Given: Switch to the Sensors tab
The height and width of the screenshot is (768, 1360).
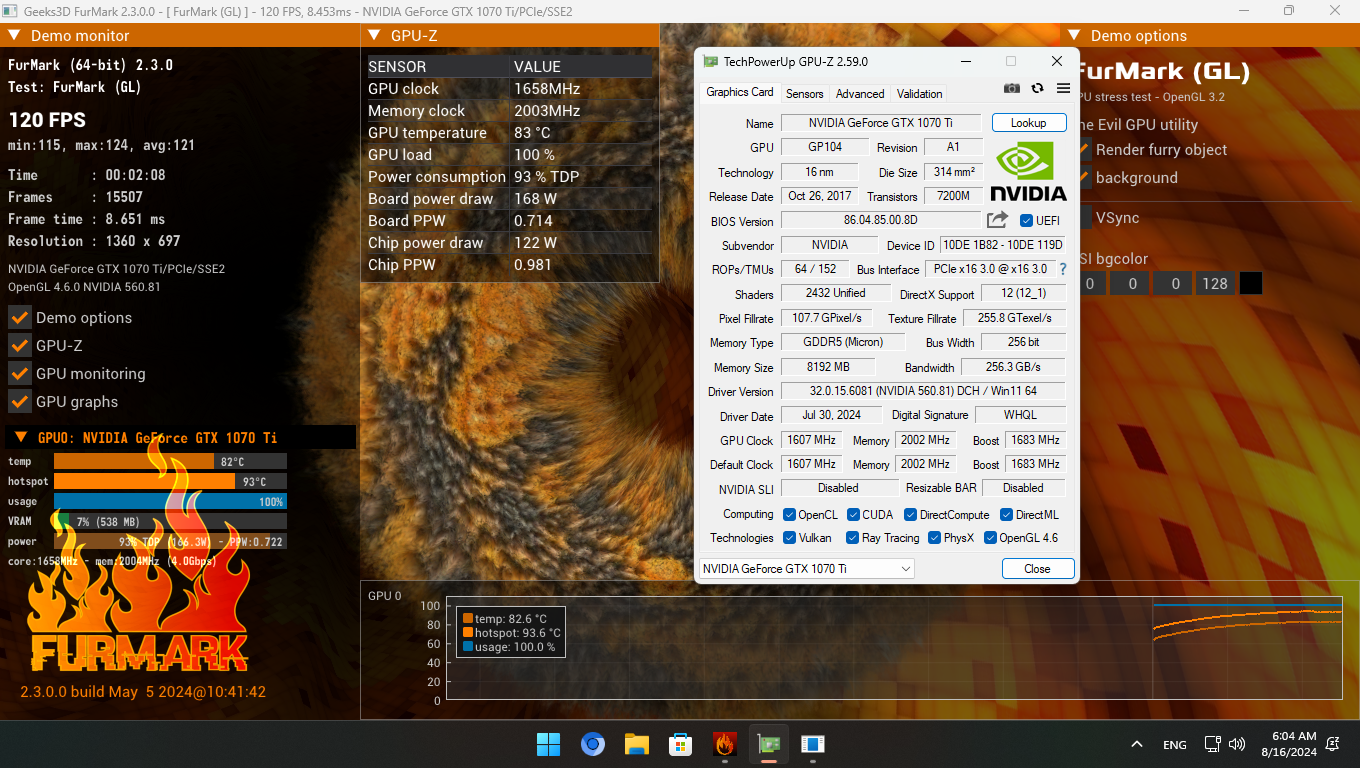Looking at the screenshot, I should [805, 94].
